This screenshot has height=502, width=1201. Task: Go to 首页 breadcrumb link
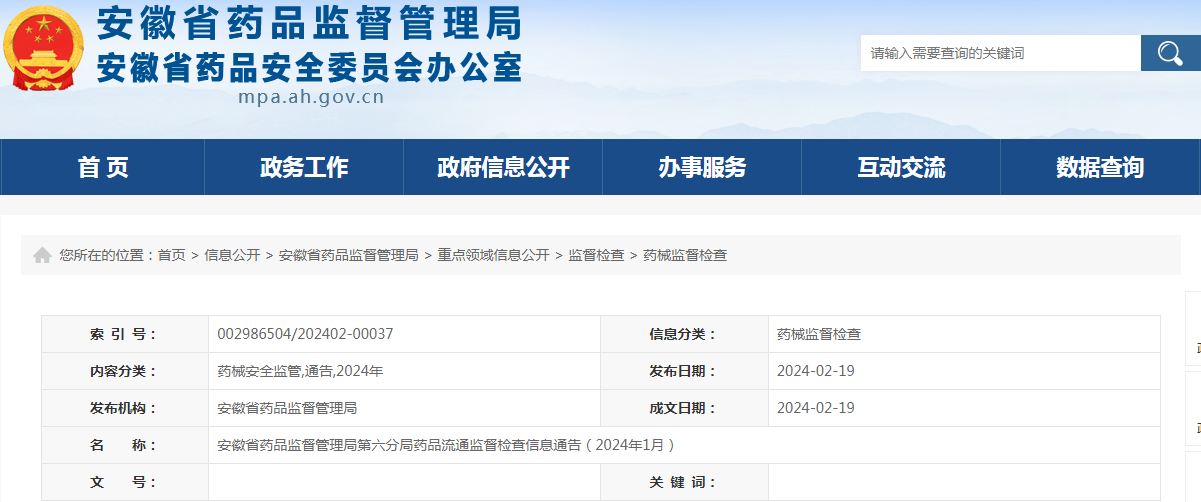pyautogui.click(x=171, y=255)
